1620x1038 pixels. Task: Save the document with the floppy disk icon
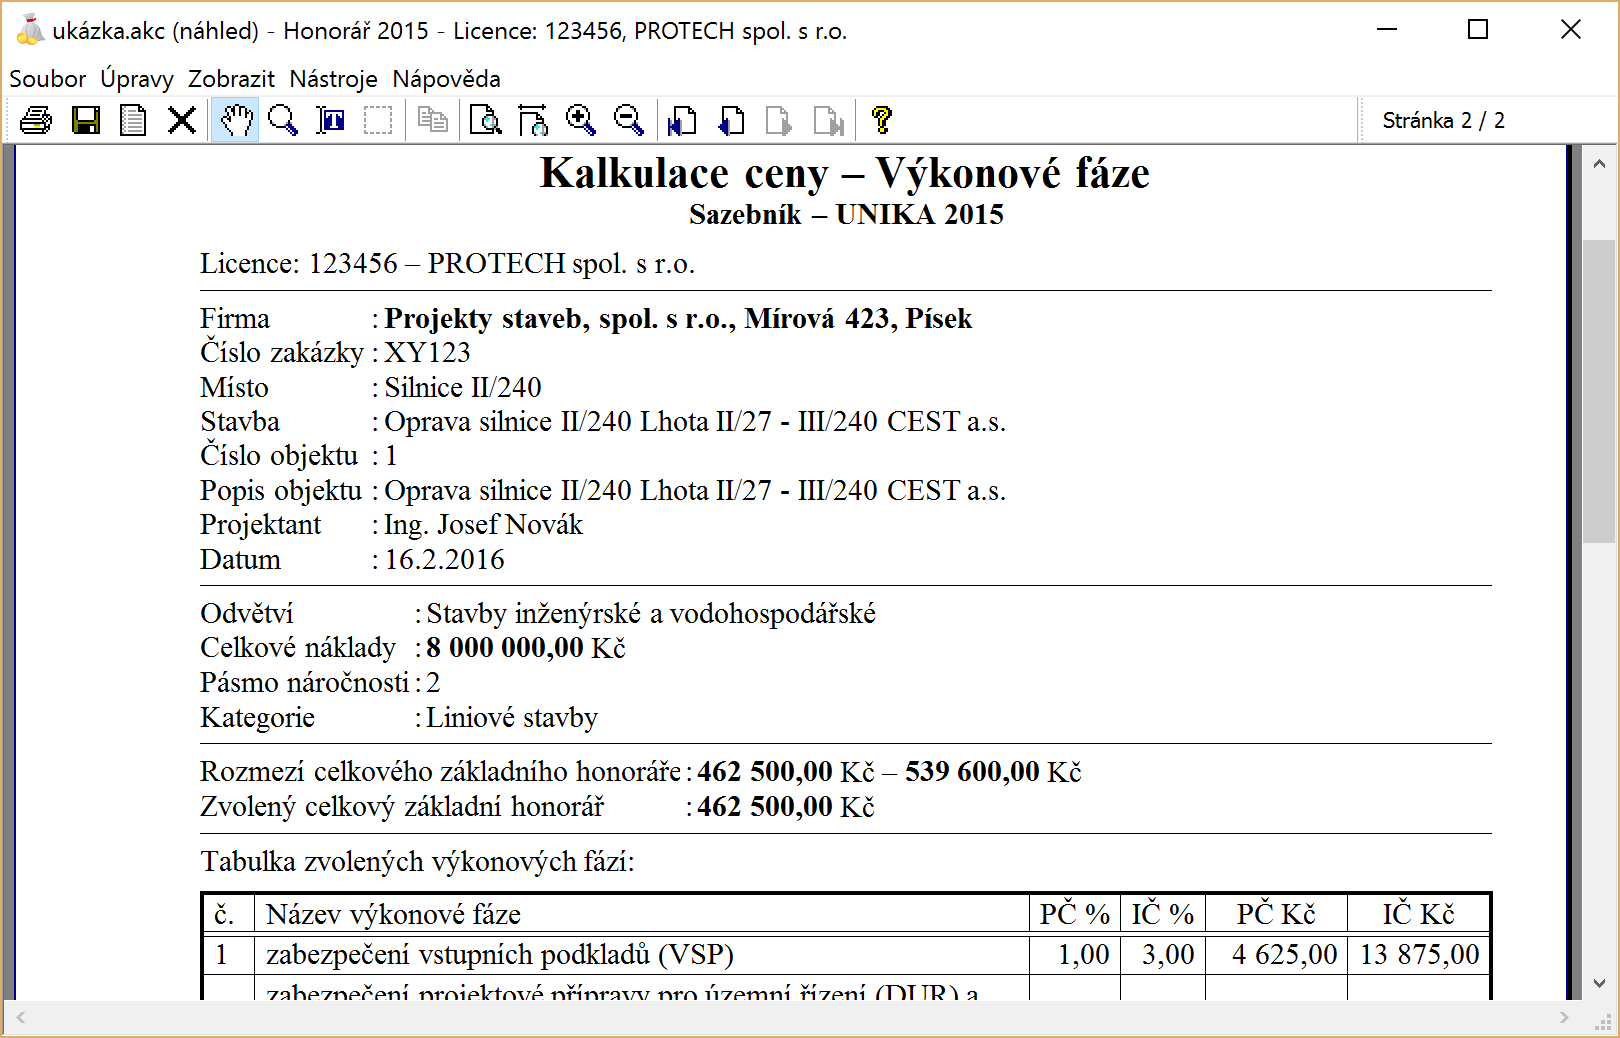coord(86,121)
